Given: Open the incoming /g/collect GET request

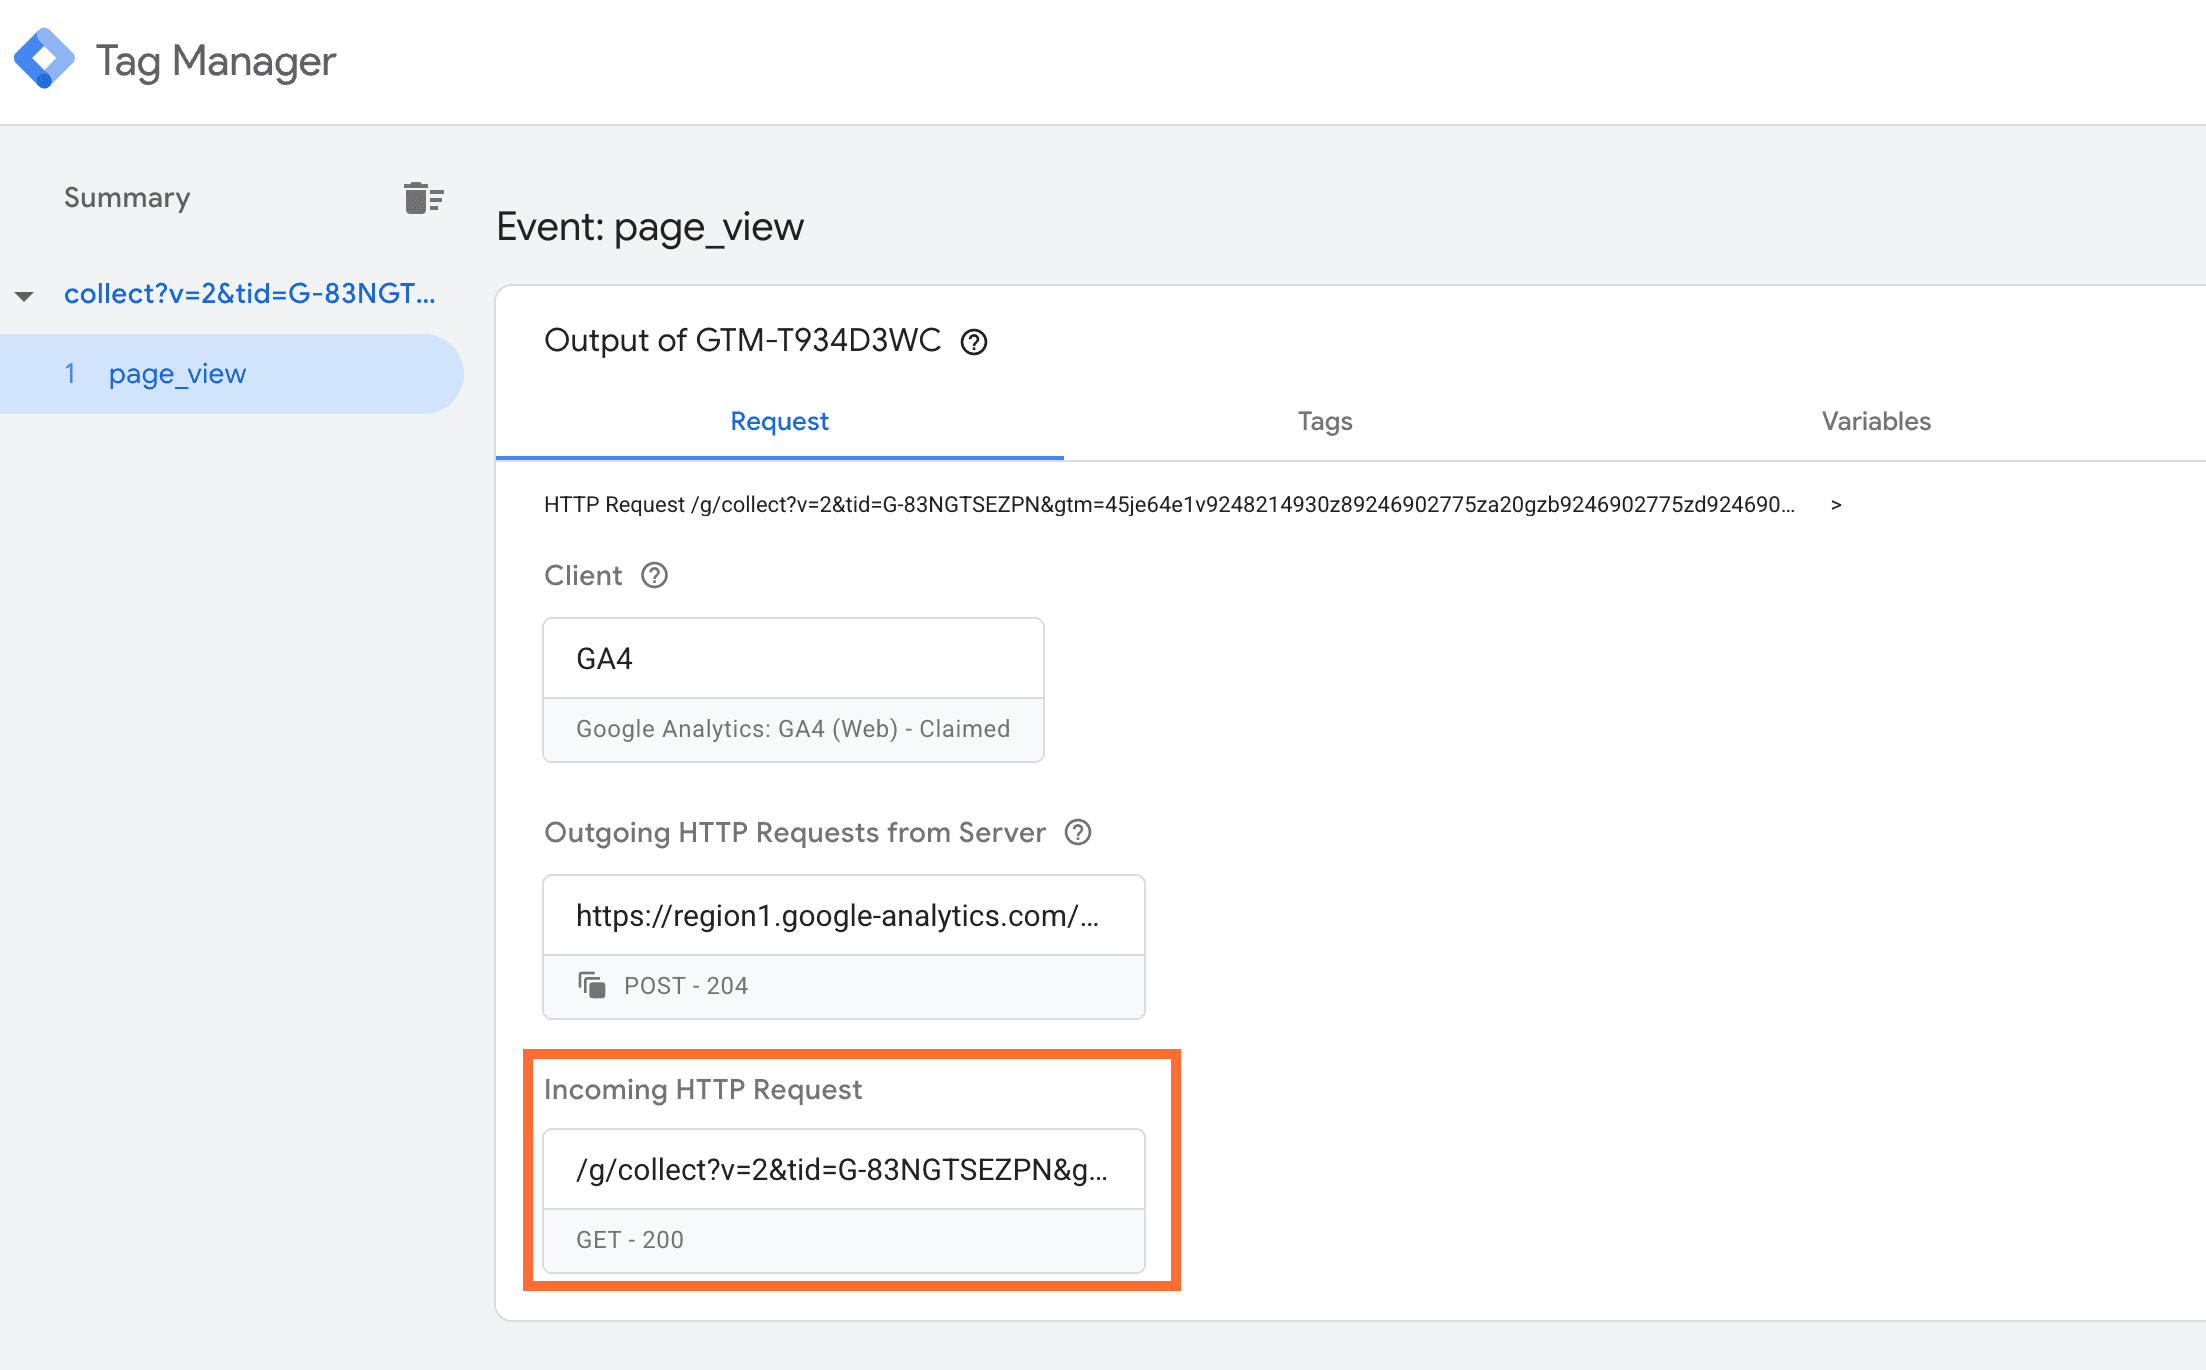Looking at the screenshot, I should pos(843,1169).
